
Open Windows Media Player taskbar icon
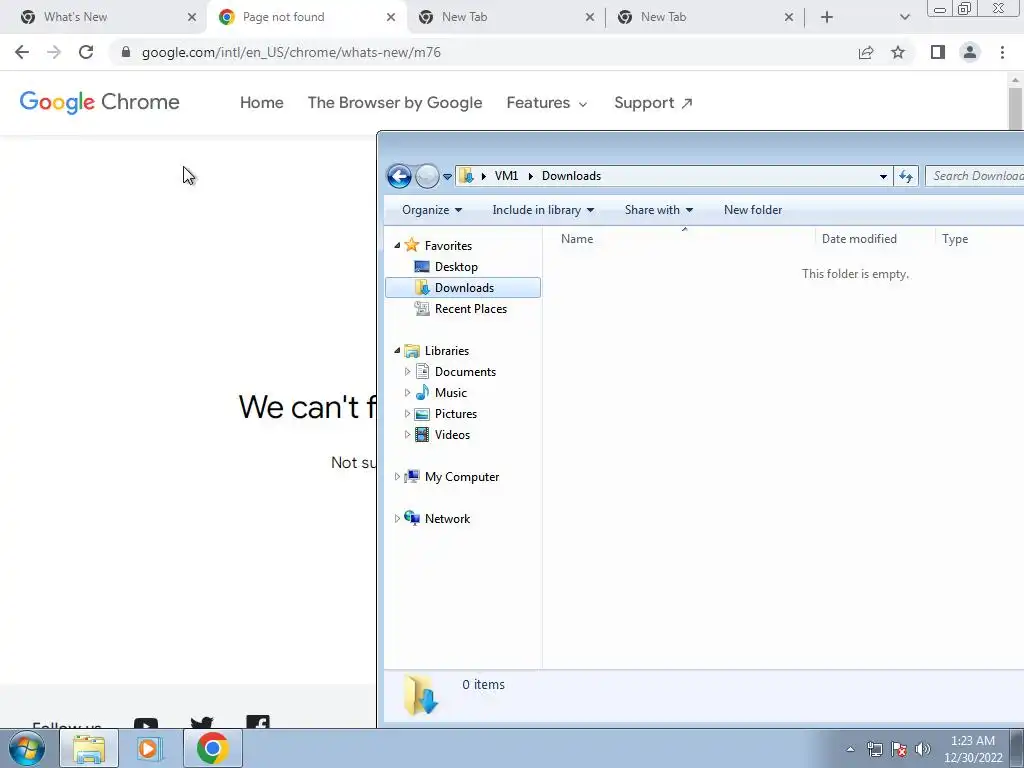click(150, 748)
